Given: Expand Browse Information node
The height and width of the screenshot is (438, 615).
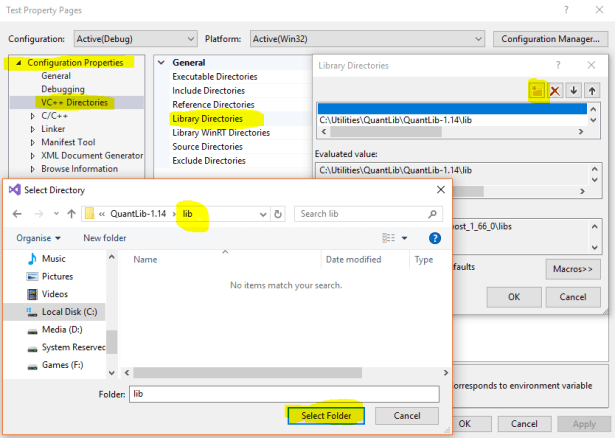Looking at the screenshot, I should click(x=33, y=169).
